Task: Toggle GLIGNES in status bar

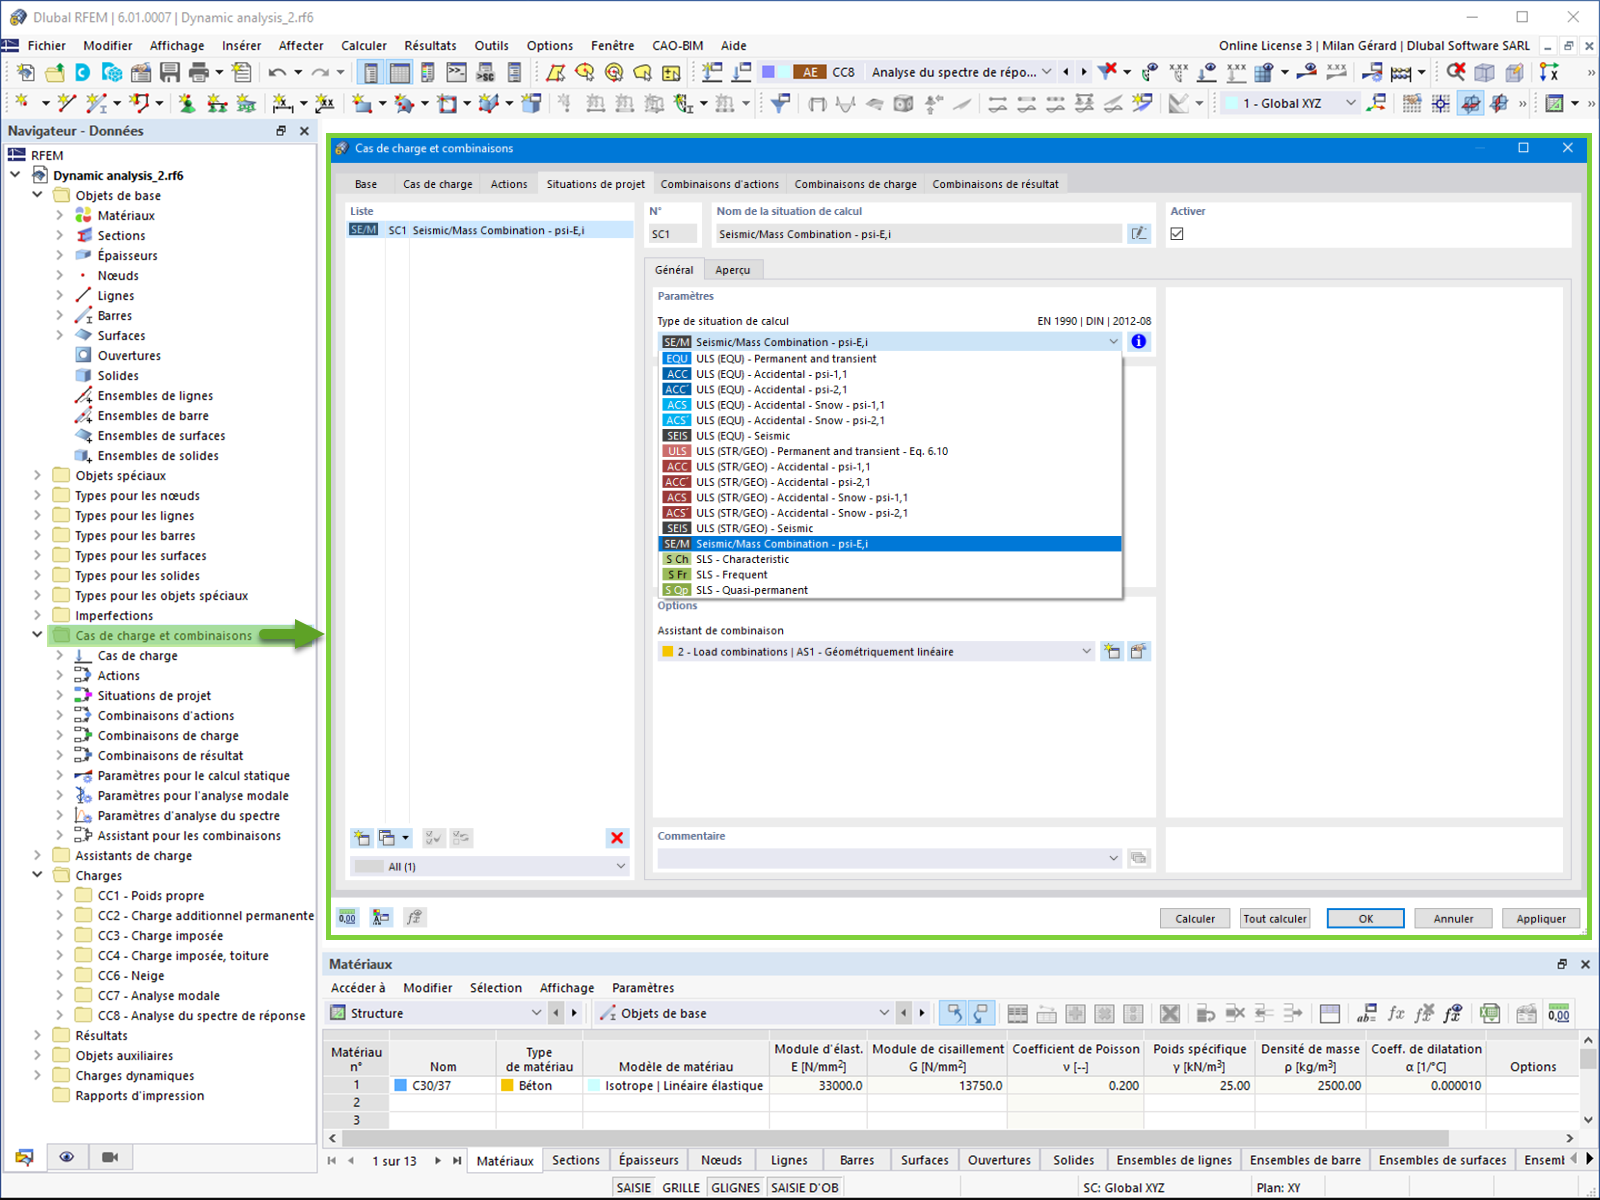Action: (x=736, y=1187)
